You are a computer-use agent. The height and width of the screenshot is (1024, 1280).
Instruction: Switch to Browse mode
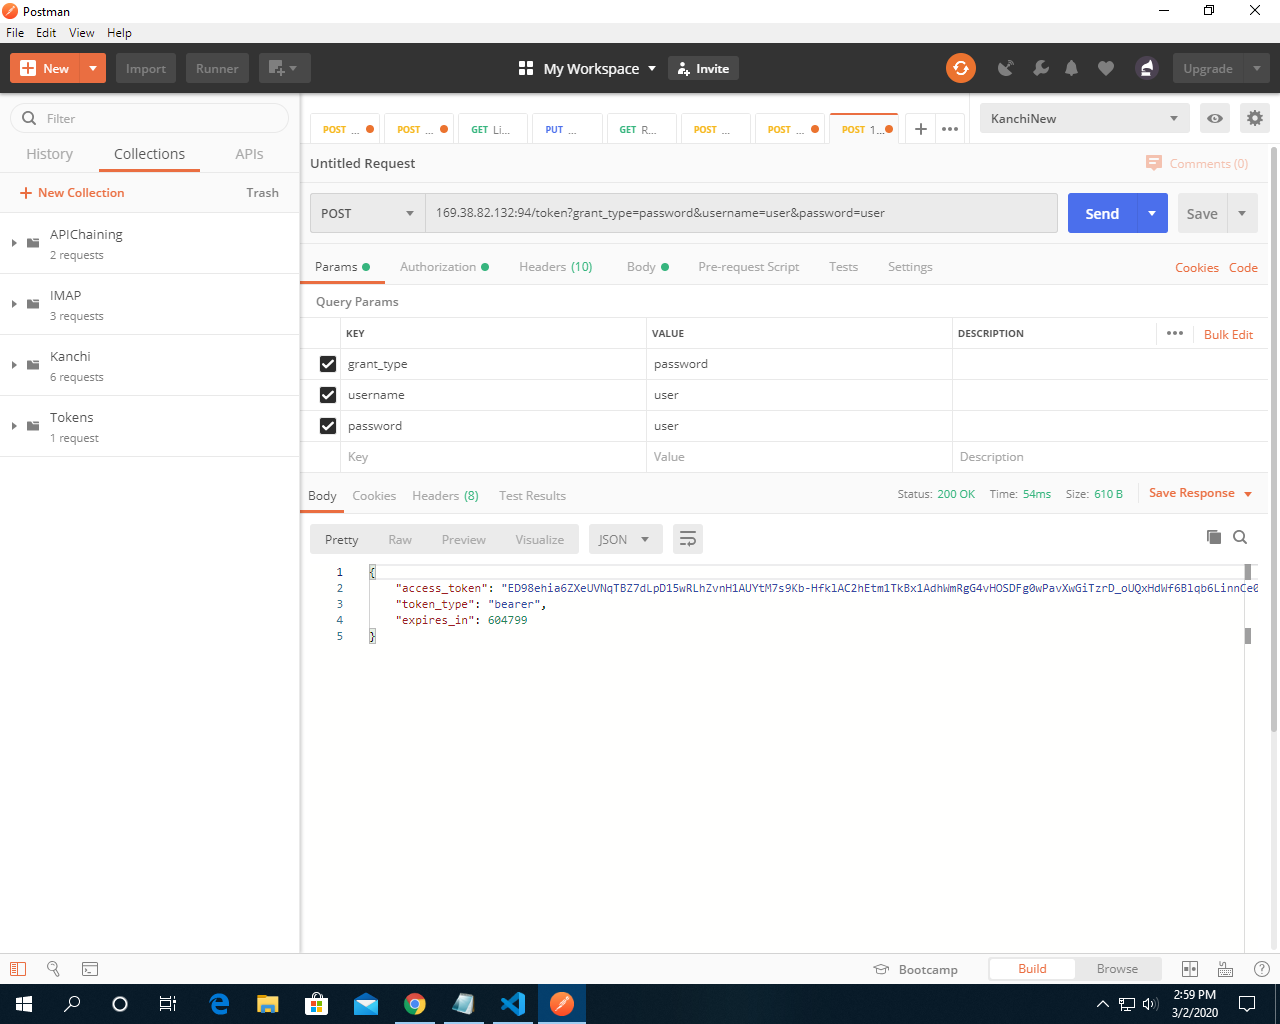coord(1117,968)
